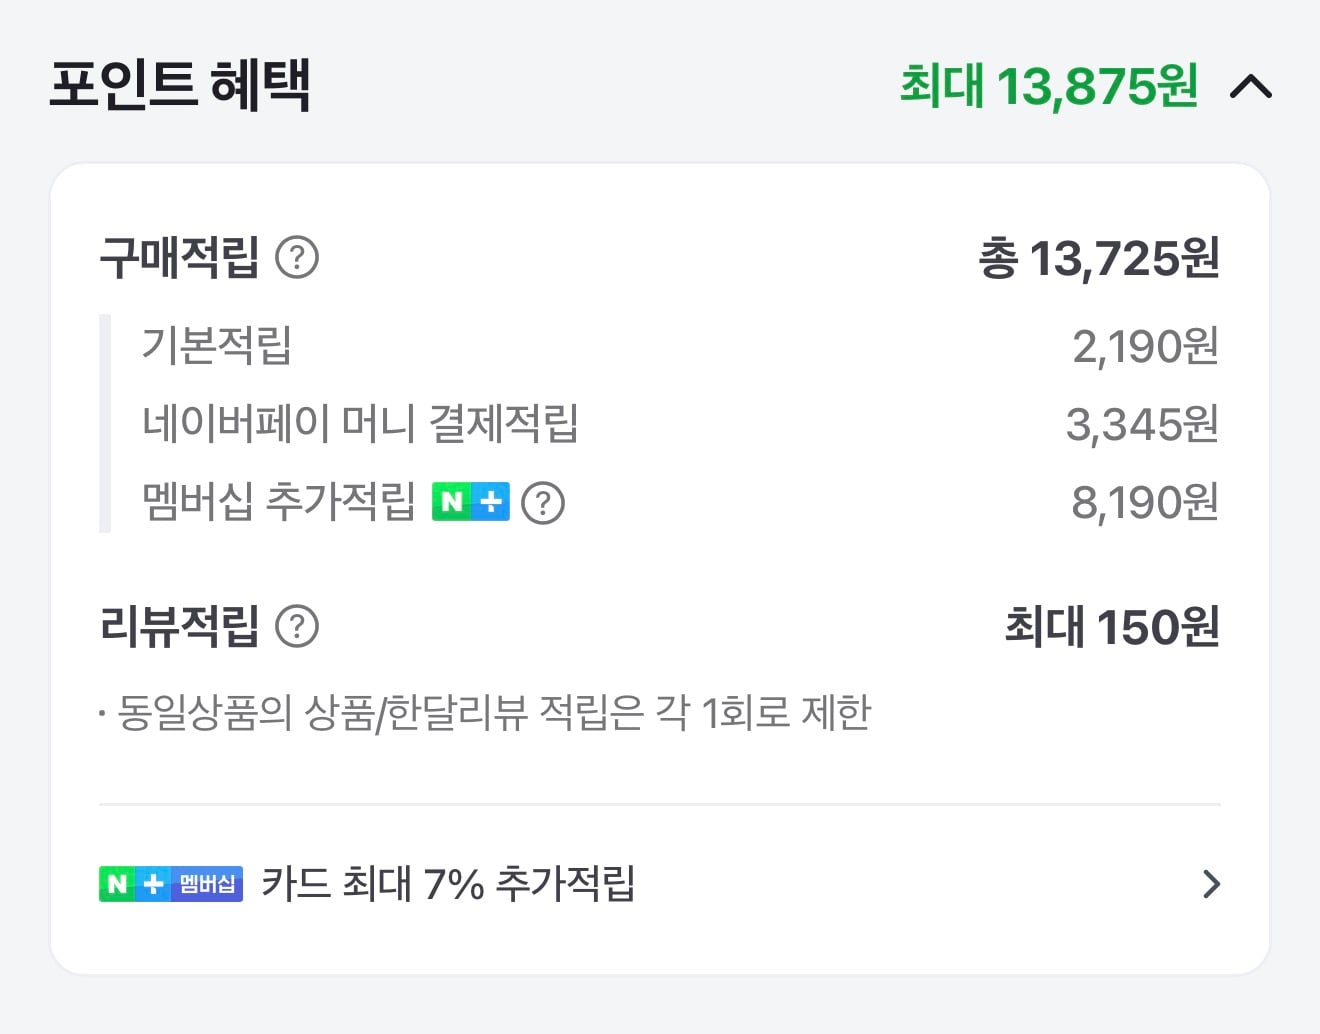Click the blue plus symbol in the N+ badge
This screenshot has height=1034, width=1320.
click(153, 884)
